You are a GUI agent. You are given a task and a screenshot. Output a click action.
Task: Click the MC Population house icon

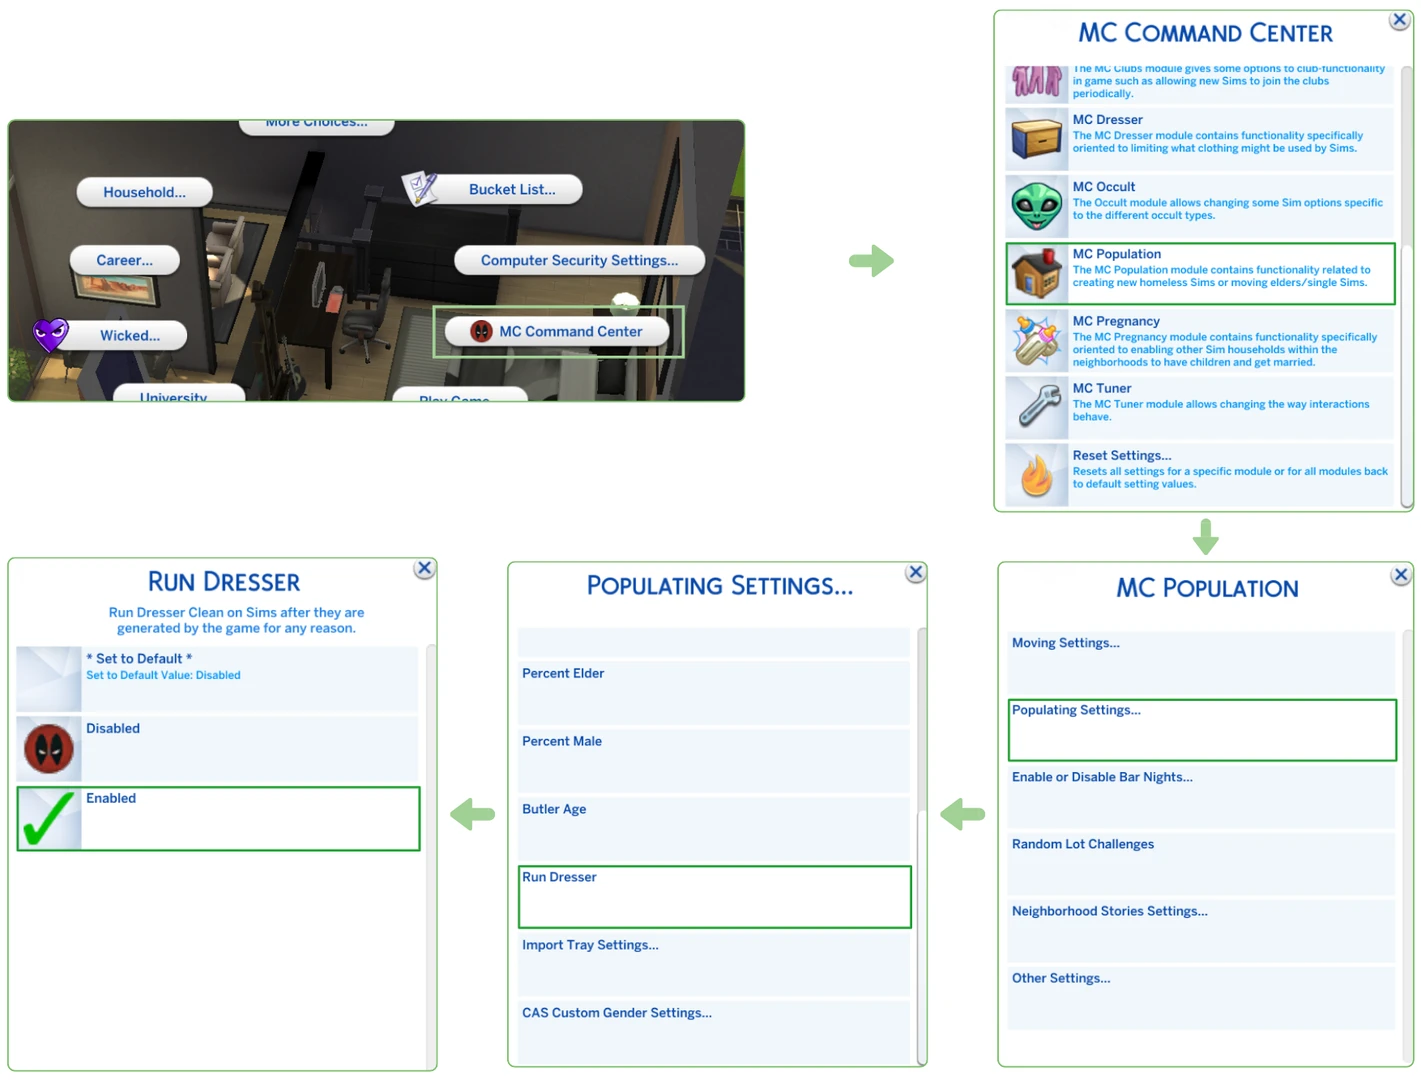click(1036, 274)
